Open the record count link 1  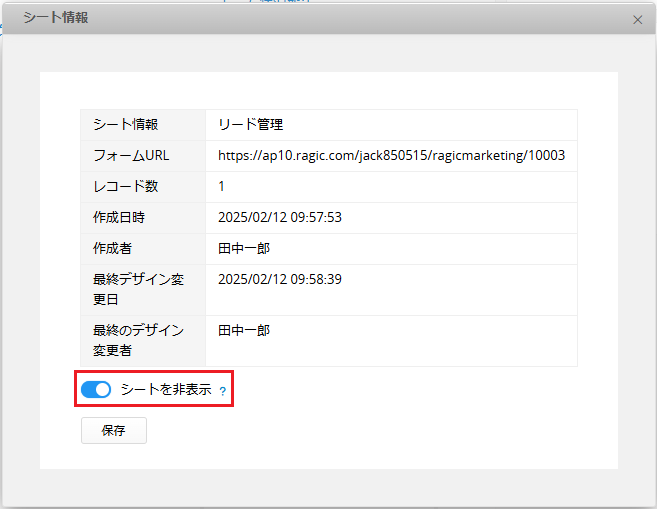click(x=222, y=186)
